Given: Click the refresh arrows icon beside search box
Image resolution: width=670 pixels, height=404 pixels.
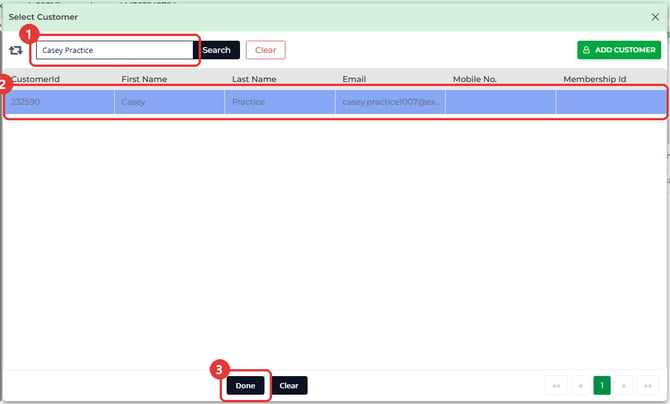Looking at the screenshot, I should point(16,50).
